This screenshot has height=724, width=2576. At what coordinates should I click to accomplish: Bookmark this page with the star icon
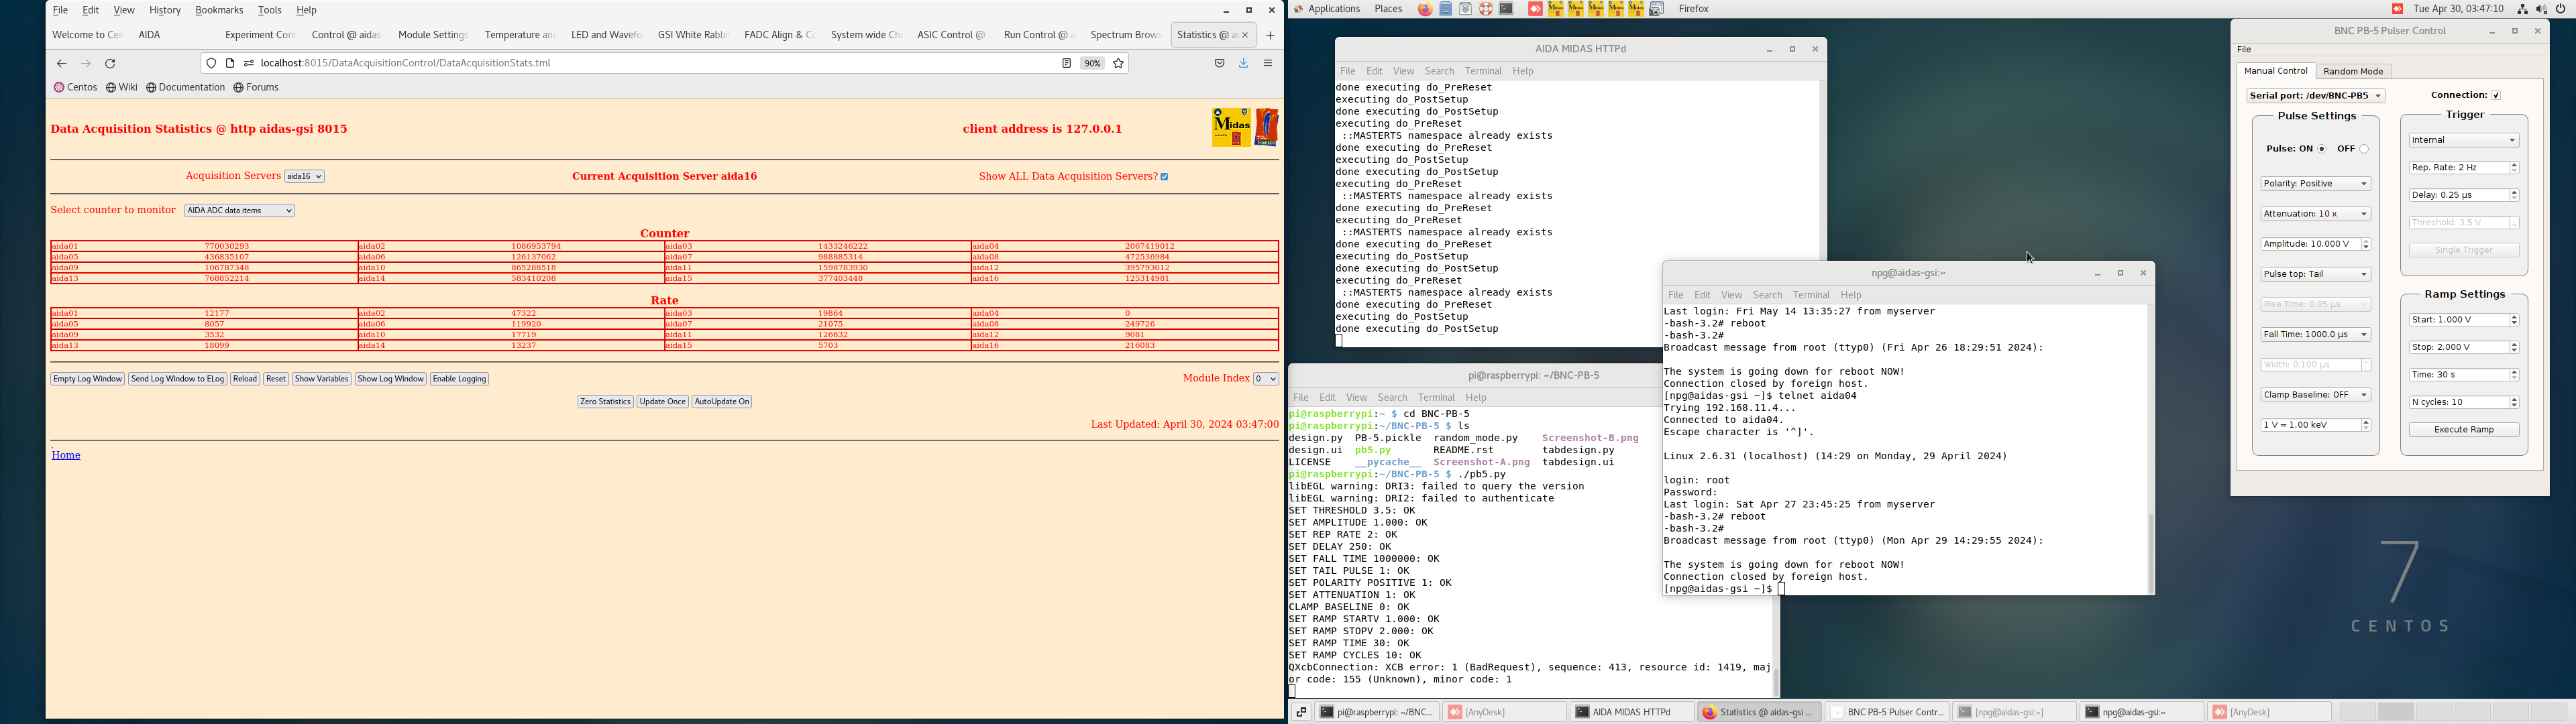1119,64
